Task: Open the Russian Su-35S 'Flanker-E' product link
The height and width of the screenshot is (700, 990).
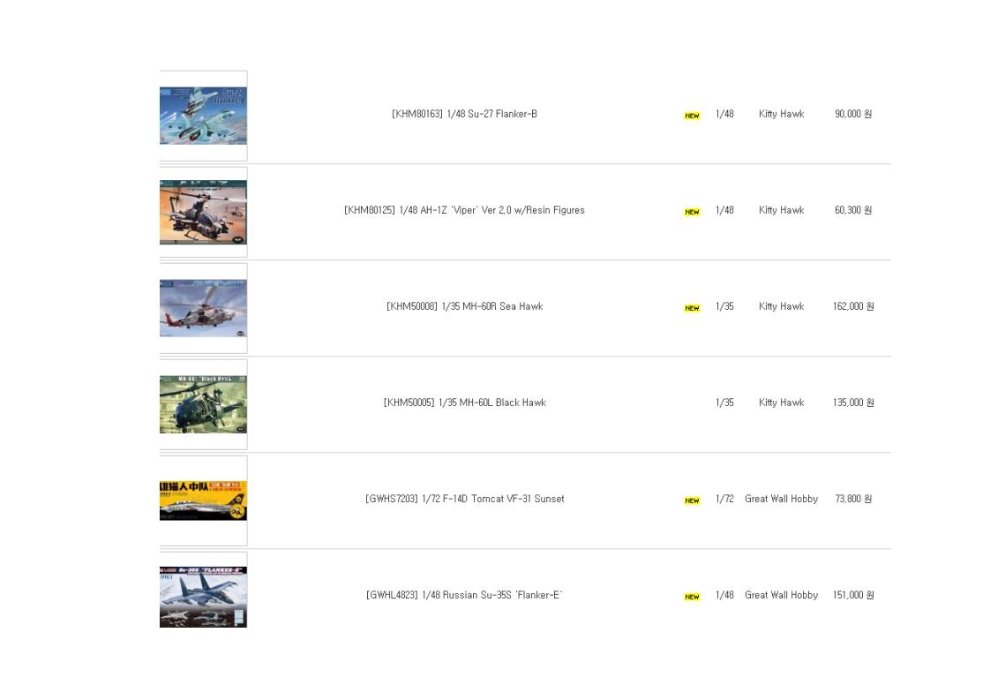Action: pyautogui.click(x=464, y=594)
